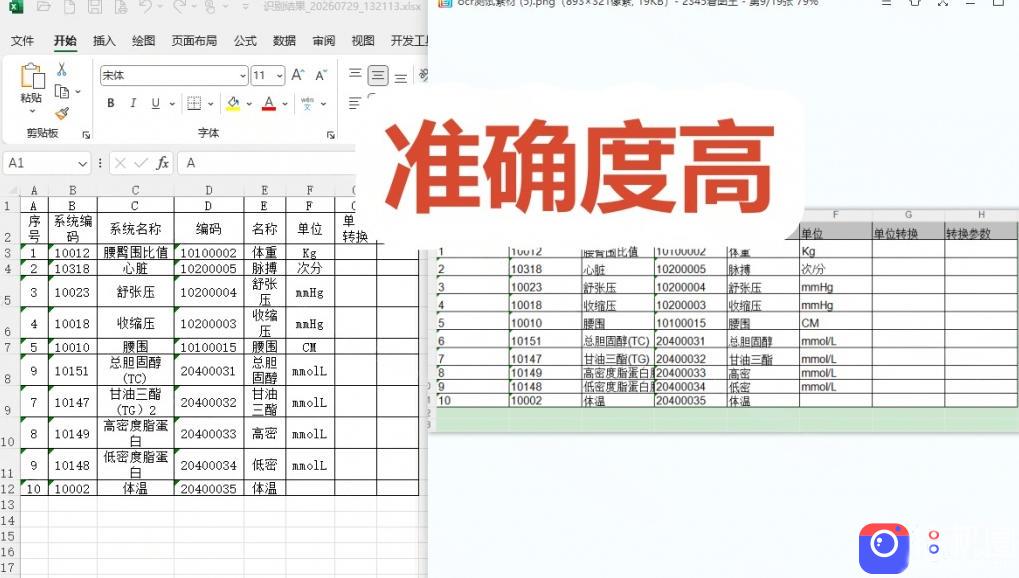Switch to the 绘图 ribbon tab
Screen dimensions: 1019x578
144,41
